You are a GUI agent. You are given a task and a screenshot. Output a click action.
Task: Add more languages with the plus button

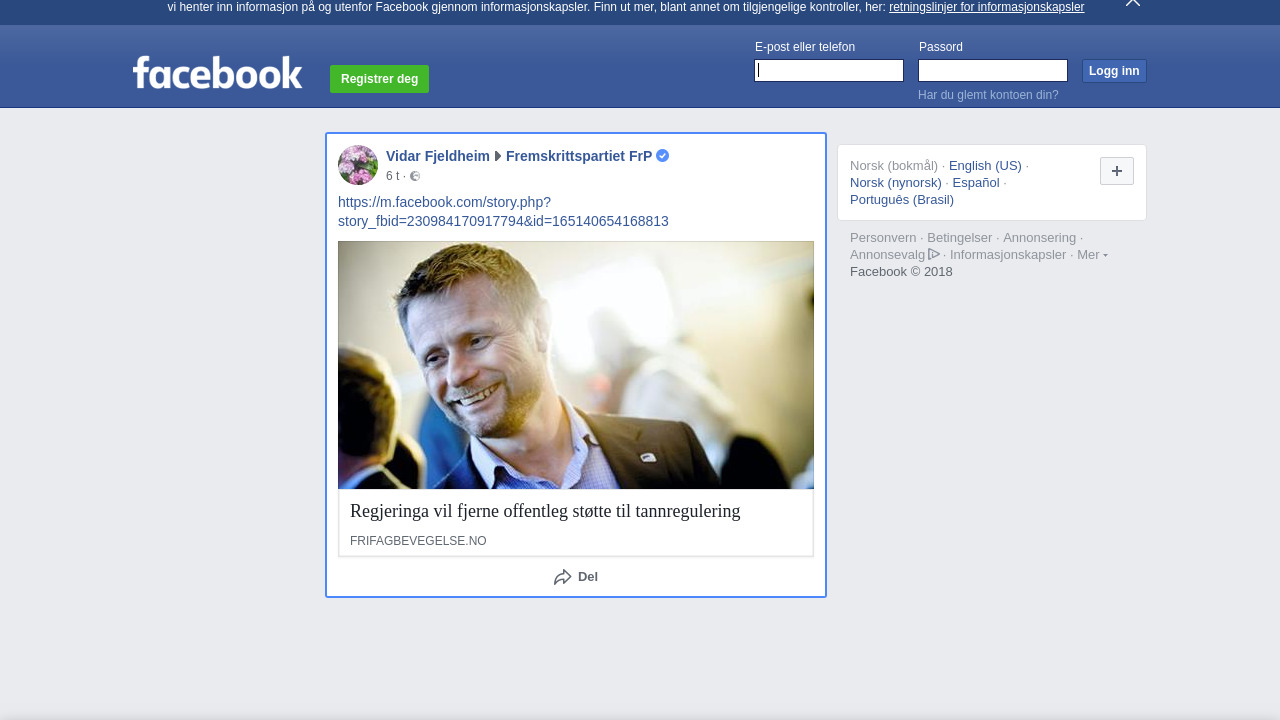[x=1117, y=171]
